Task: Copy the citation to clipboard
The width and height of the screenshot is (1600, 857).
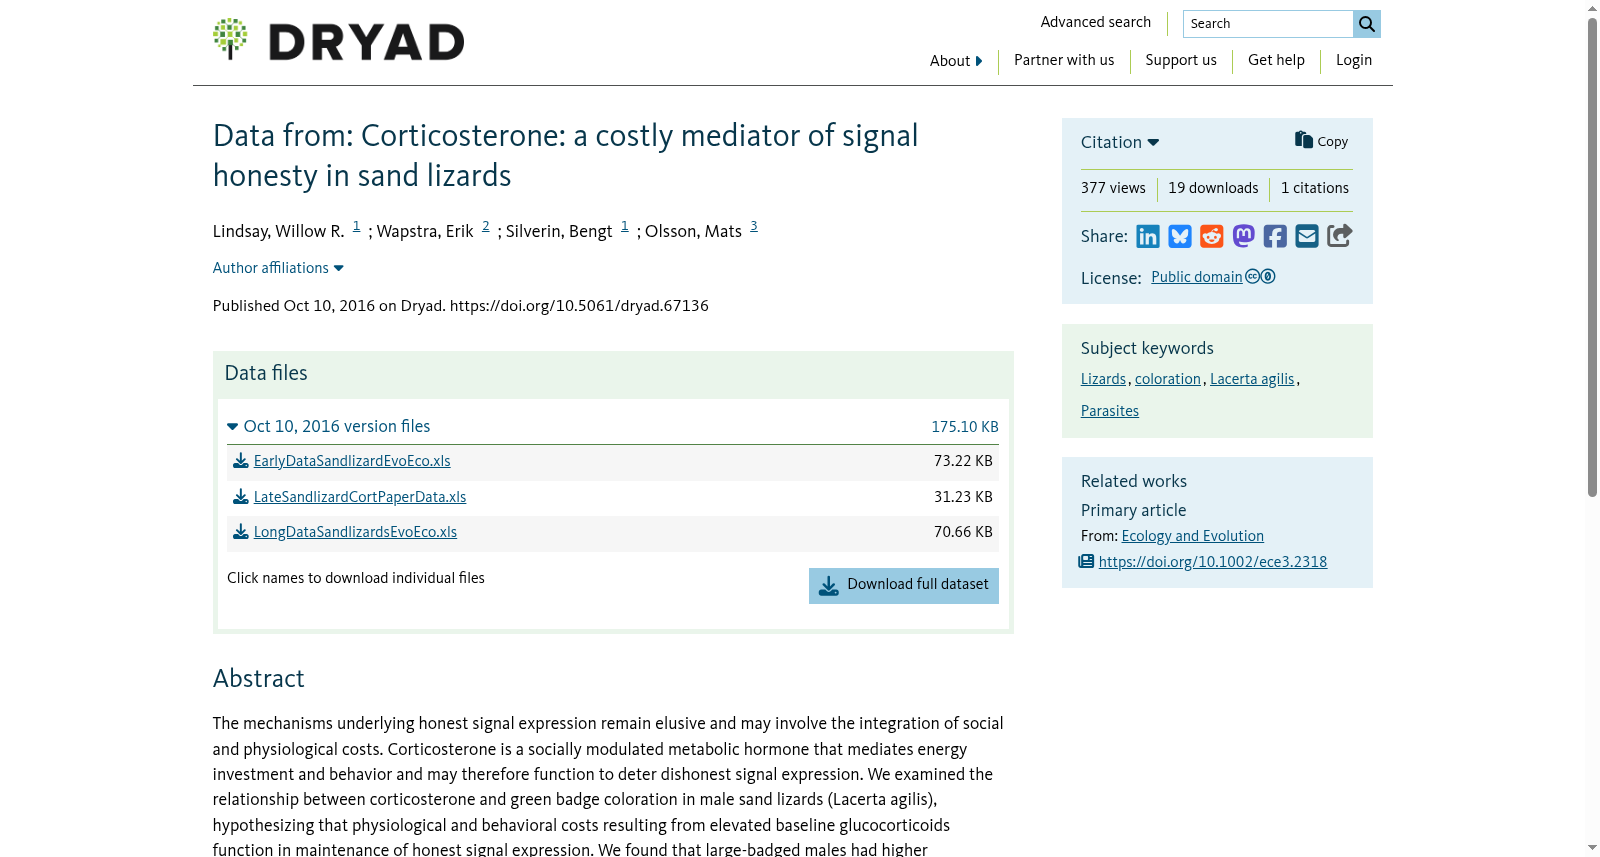Action: (1321, 141)
